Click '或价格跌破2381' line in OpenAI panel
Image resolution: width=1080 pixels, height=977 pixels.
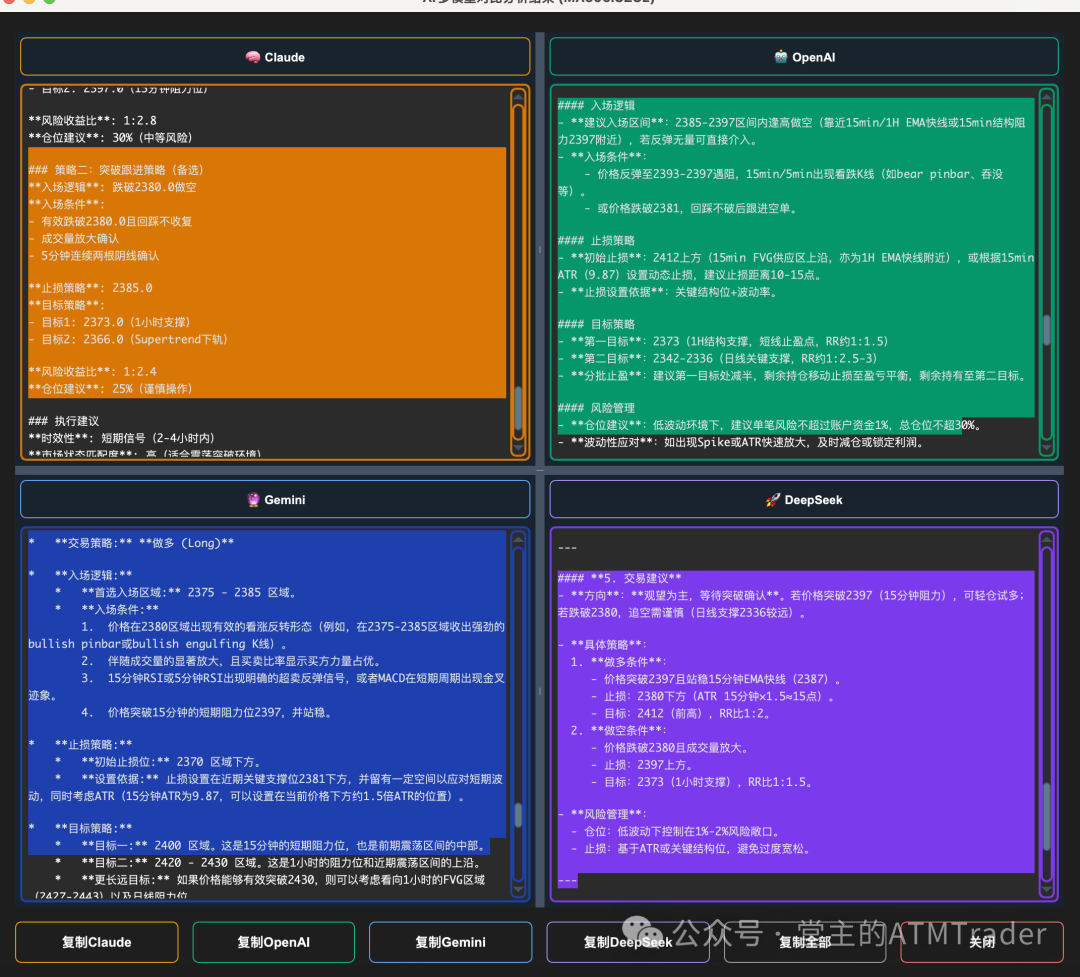pyautogui.click(x=691, y=208)
